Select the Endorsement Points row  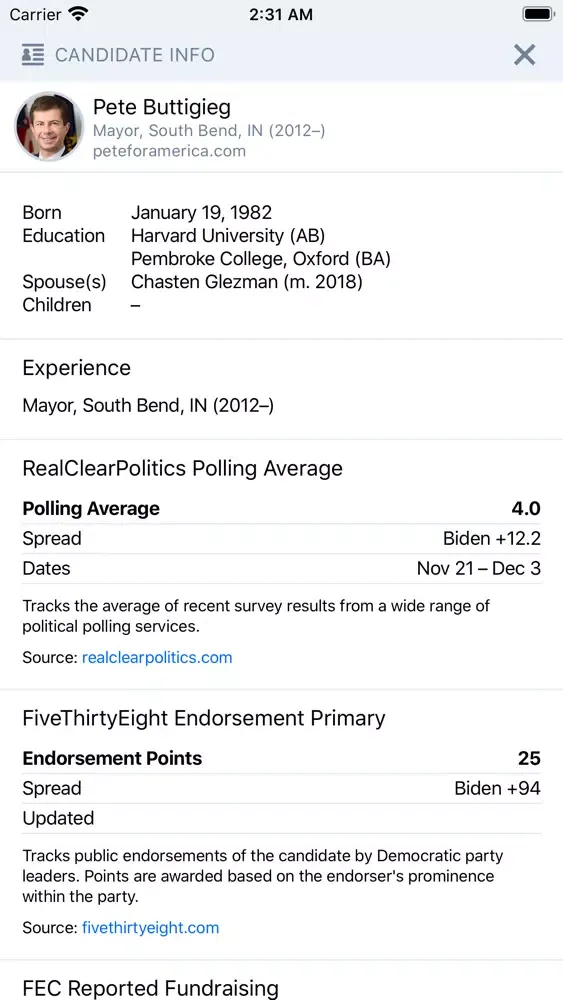pos(282,758)
